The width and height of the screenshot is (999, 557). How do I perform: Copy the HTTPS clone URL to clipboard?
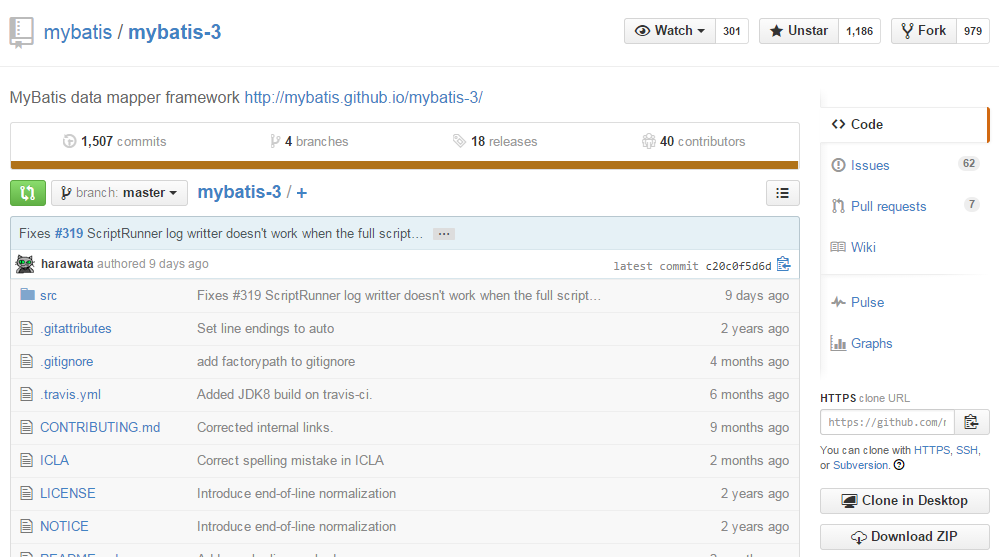point(972,422)
